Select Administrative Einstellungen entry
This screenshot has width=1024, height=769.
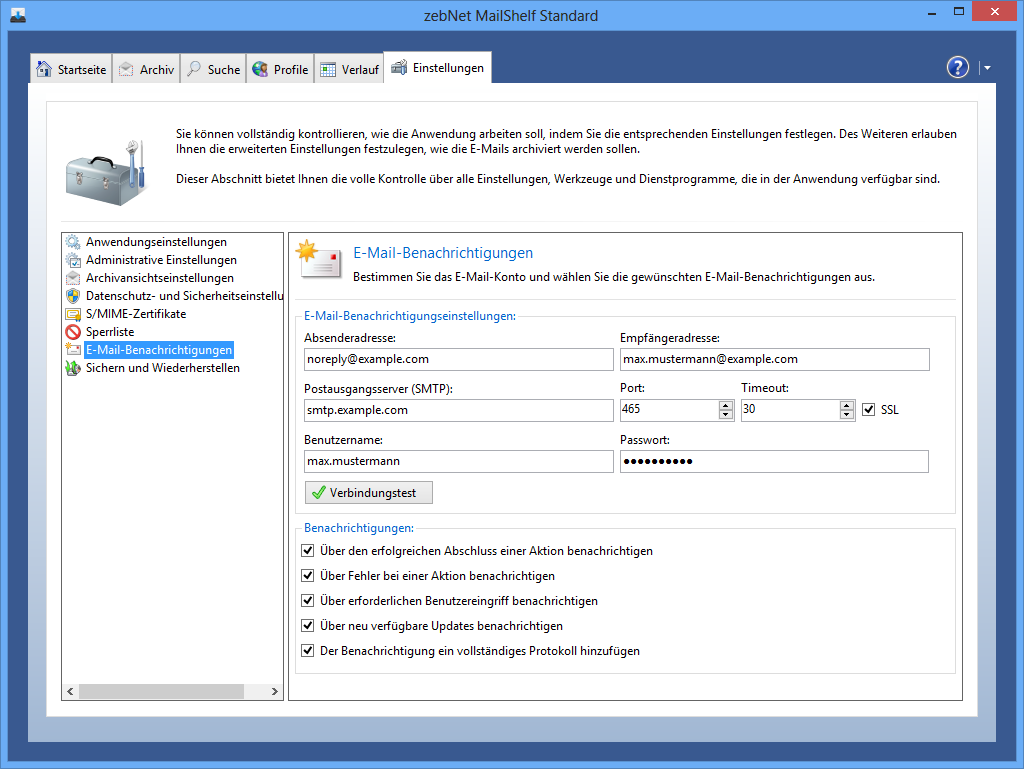[161, 260]
